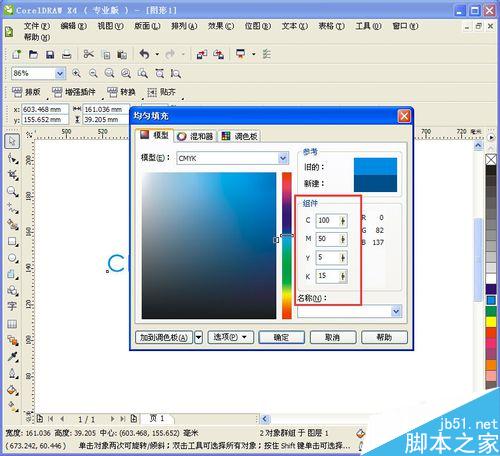Screen dimensions: 500x456
Task: Click the M value spinner
Action: coord(343,239)
